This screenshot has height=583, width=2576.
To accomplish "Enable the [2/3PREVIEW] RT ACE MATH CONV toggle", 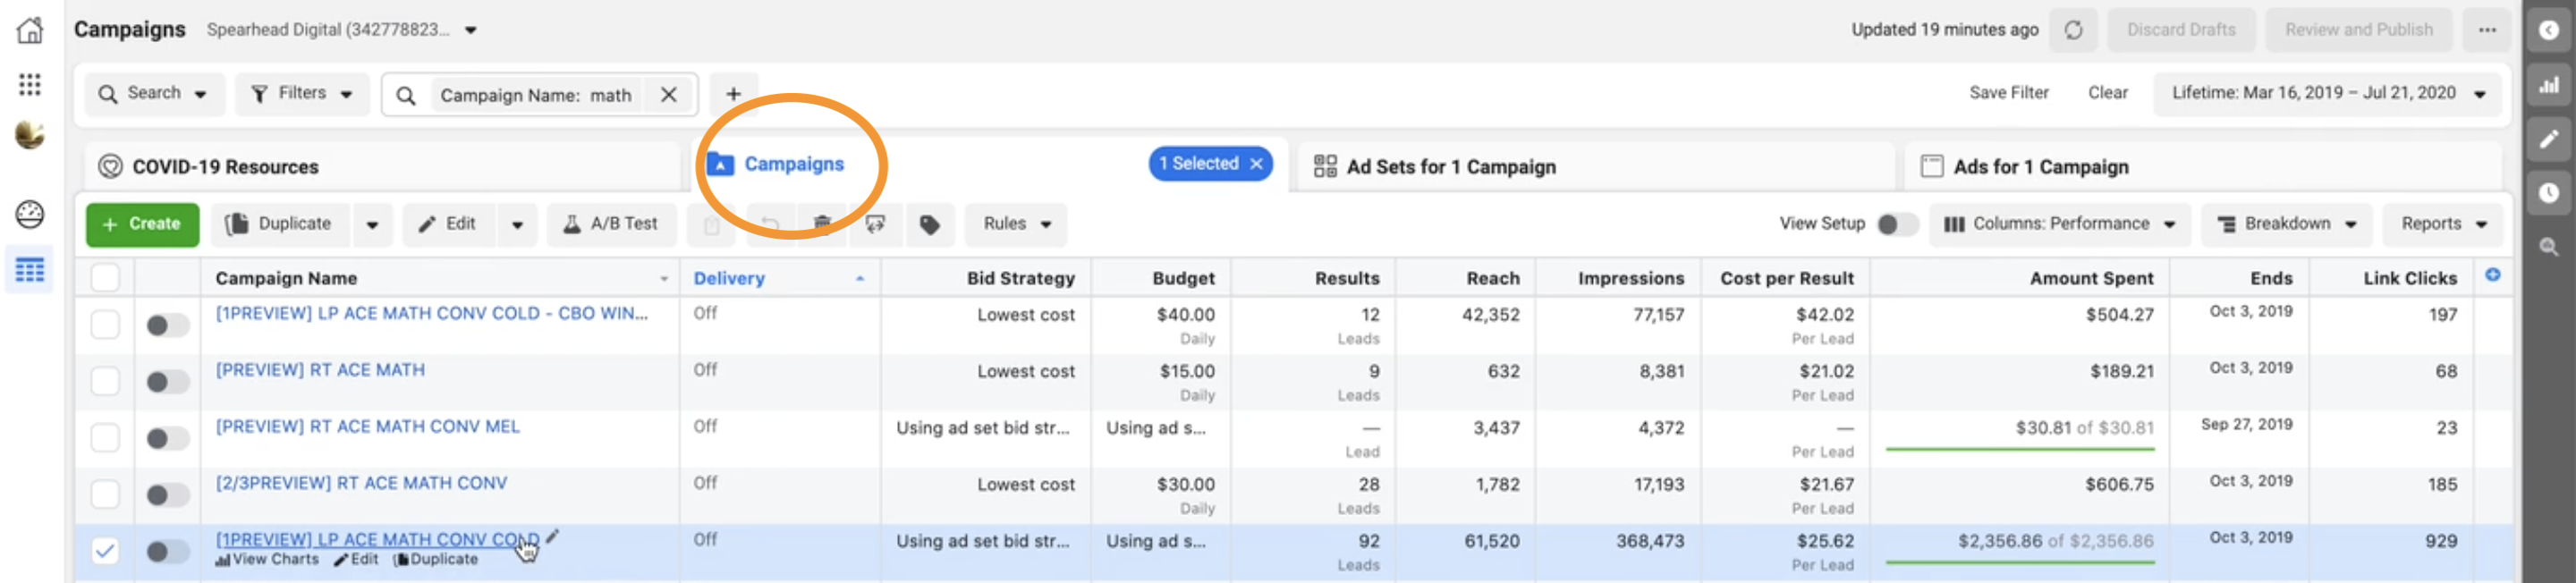I will [x=167, y=495].
